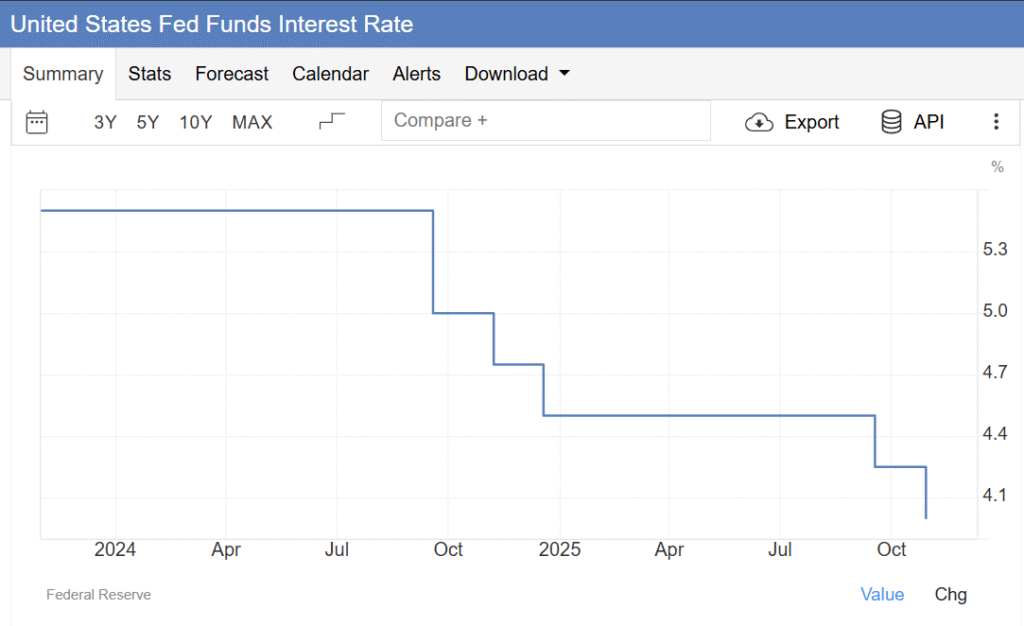Click the Federal Reserve source label
1024x626 pixels.
pos(98,595)
